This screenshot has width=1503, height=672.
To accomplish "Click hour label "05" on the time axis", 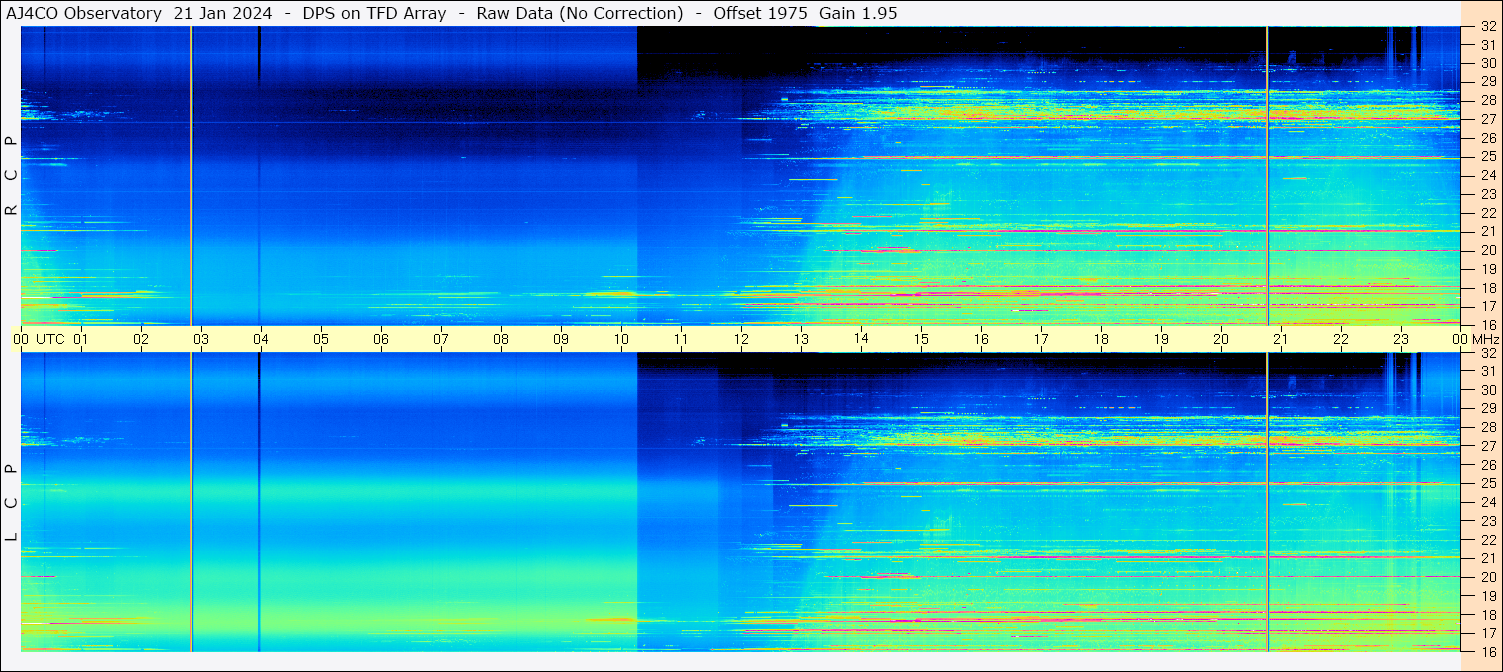I will [321, 339].
